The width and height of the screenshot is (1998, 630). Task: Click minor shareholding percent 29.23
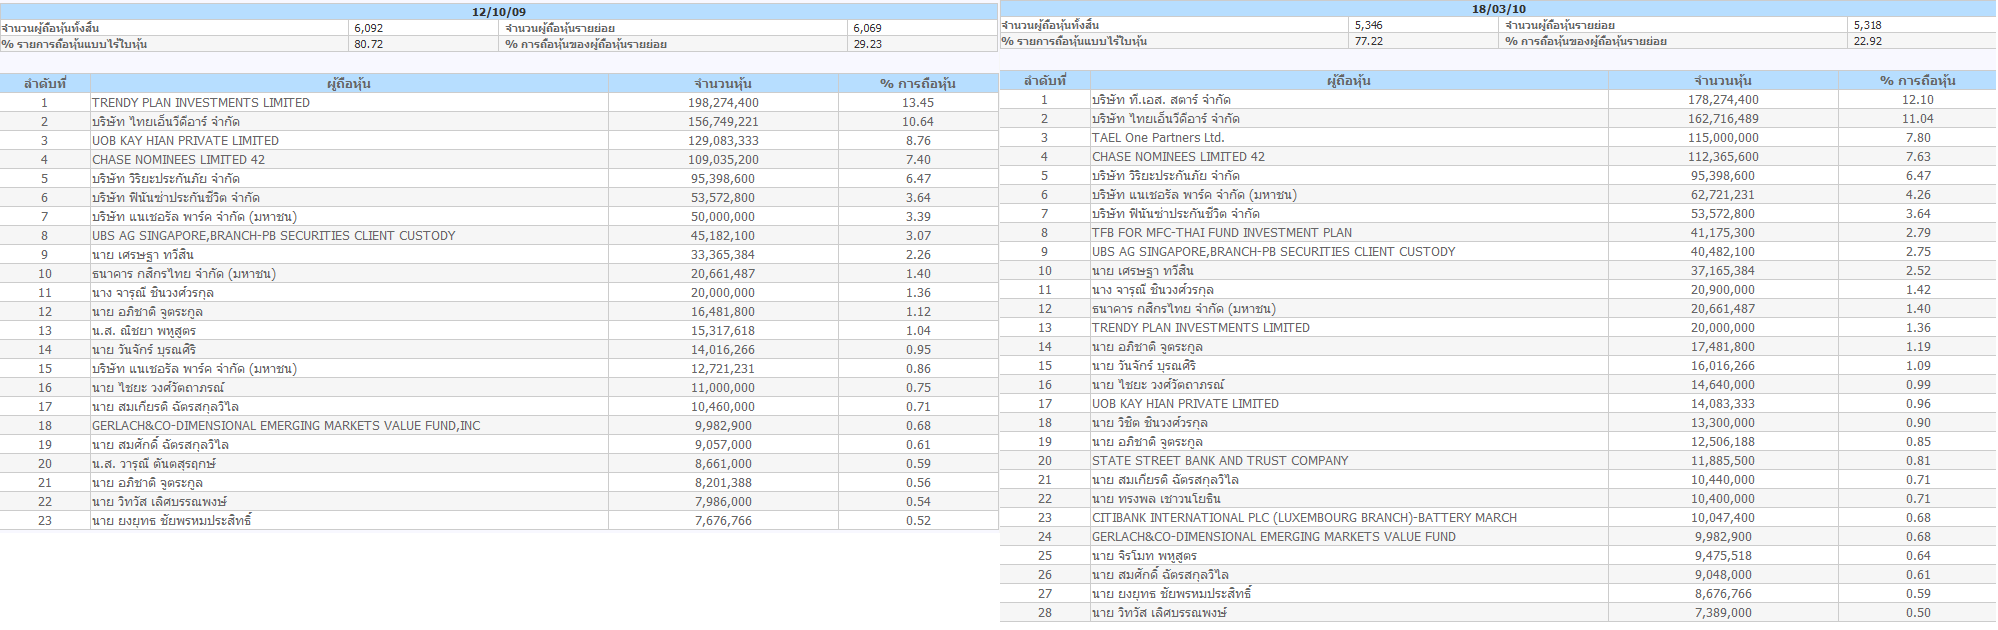click(867, 44)
